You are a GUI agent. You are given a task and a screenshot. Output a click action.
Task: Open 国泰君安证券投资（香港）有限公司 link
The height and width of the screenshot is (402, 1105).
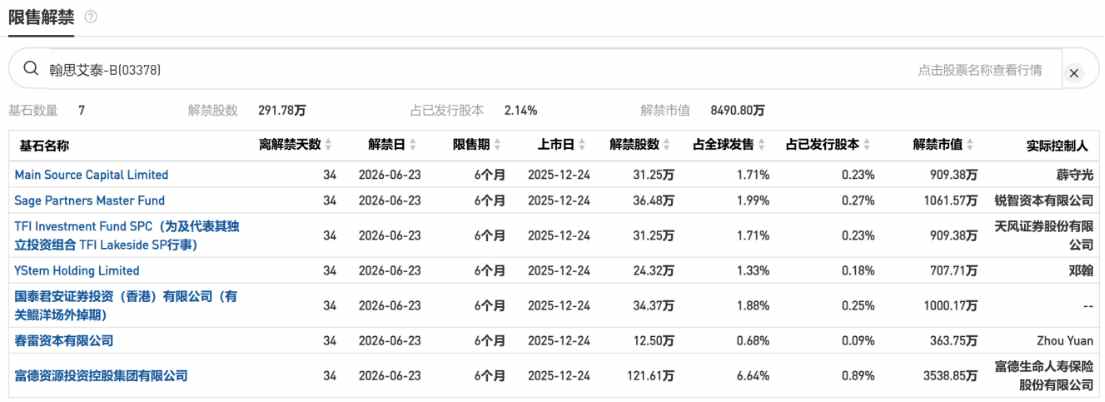[x=126, y=305]
